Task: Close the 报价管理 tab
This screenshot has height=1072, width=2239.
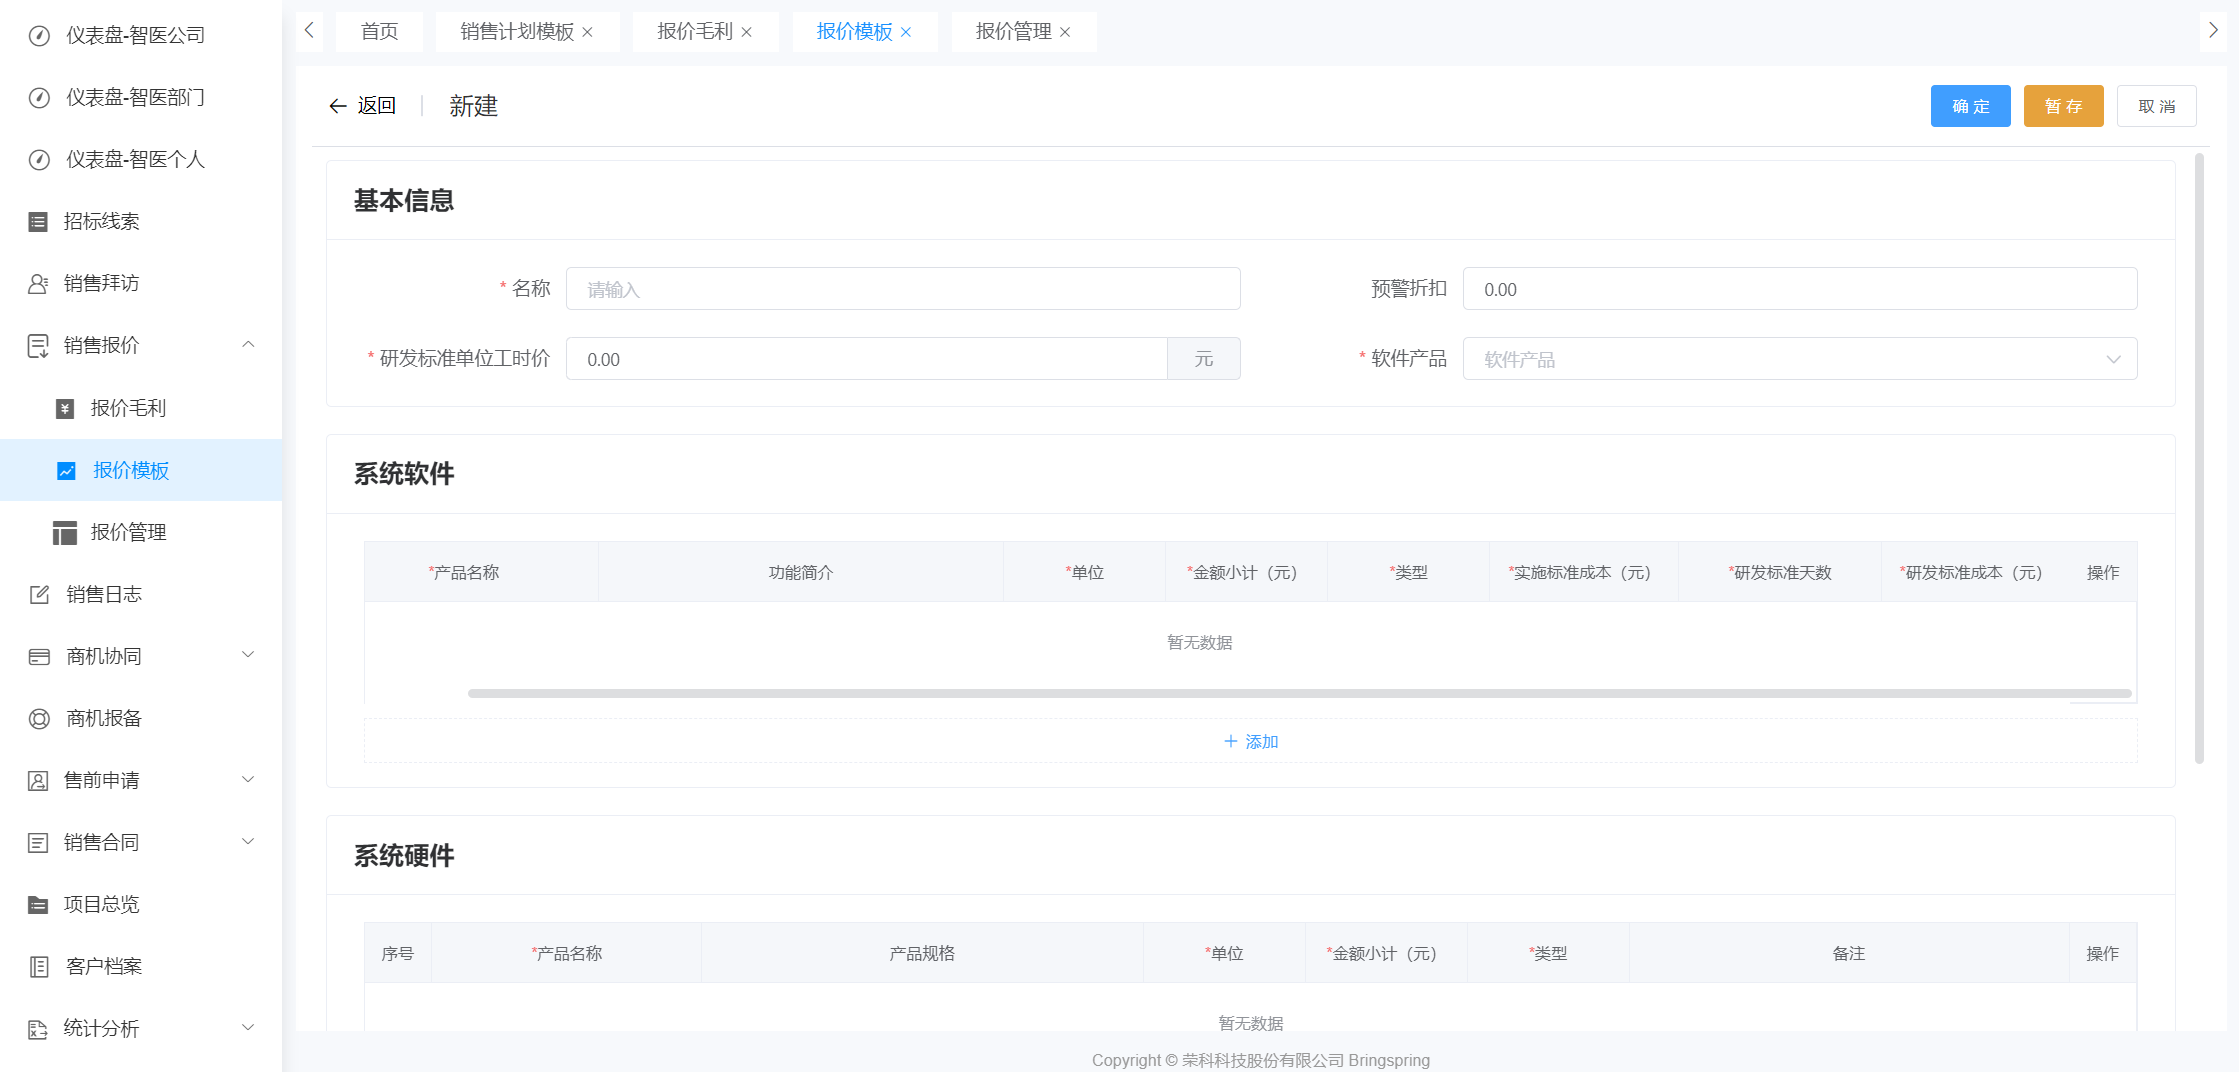Action: pyautogui.click(x=1065, y=32)
